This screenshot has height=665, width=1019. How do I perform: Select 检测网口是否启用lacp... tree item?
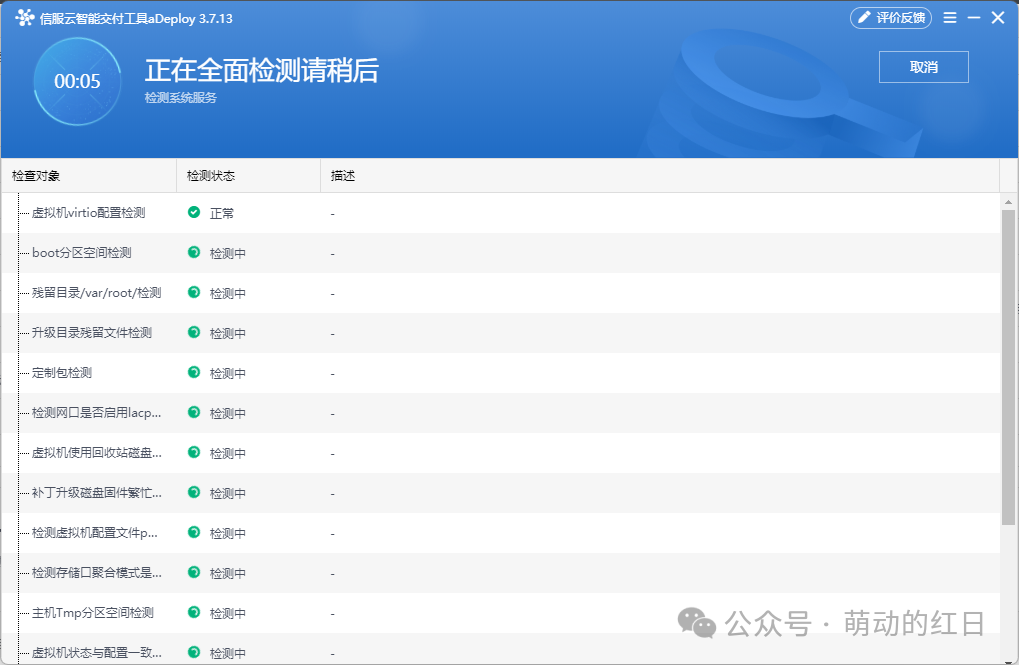[x=96, y=412]
